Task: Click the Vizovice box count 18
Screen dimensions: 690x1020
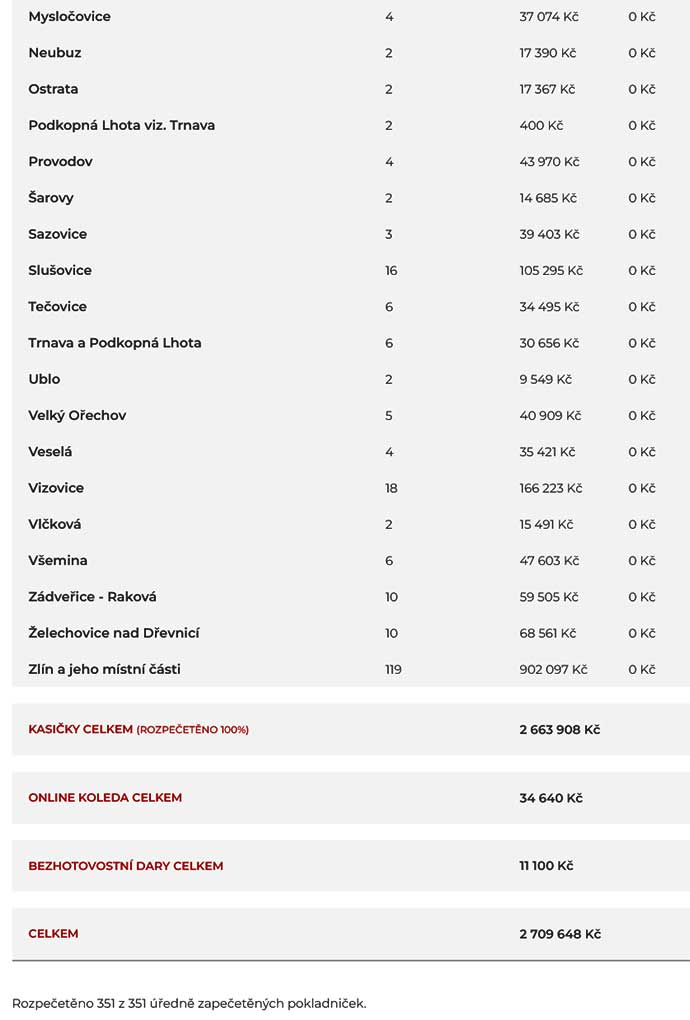Action: 391,488
